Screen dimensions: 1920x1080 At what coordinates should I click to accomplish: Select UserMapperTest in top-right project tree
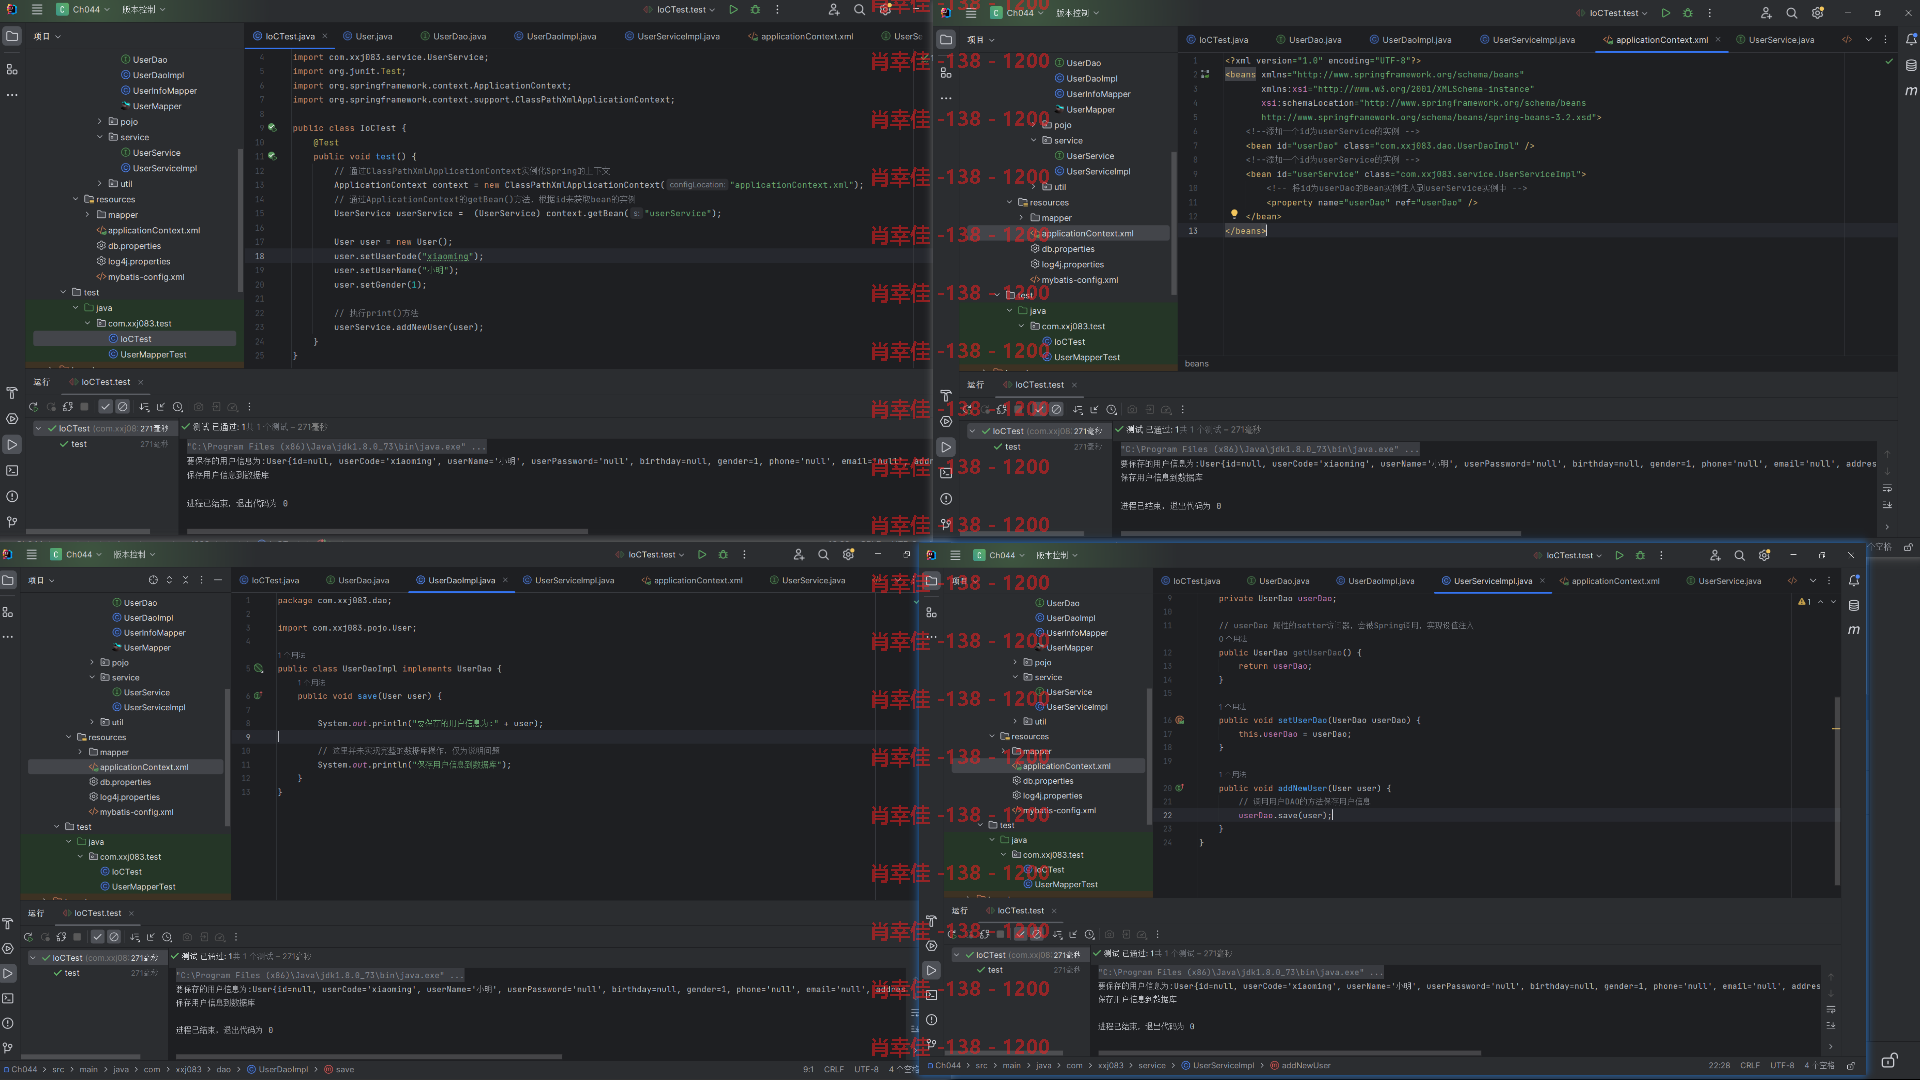click(x=1080, y=358)
